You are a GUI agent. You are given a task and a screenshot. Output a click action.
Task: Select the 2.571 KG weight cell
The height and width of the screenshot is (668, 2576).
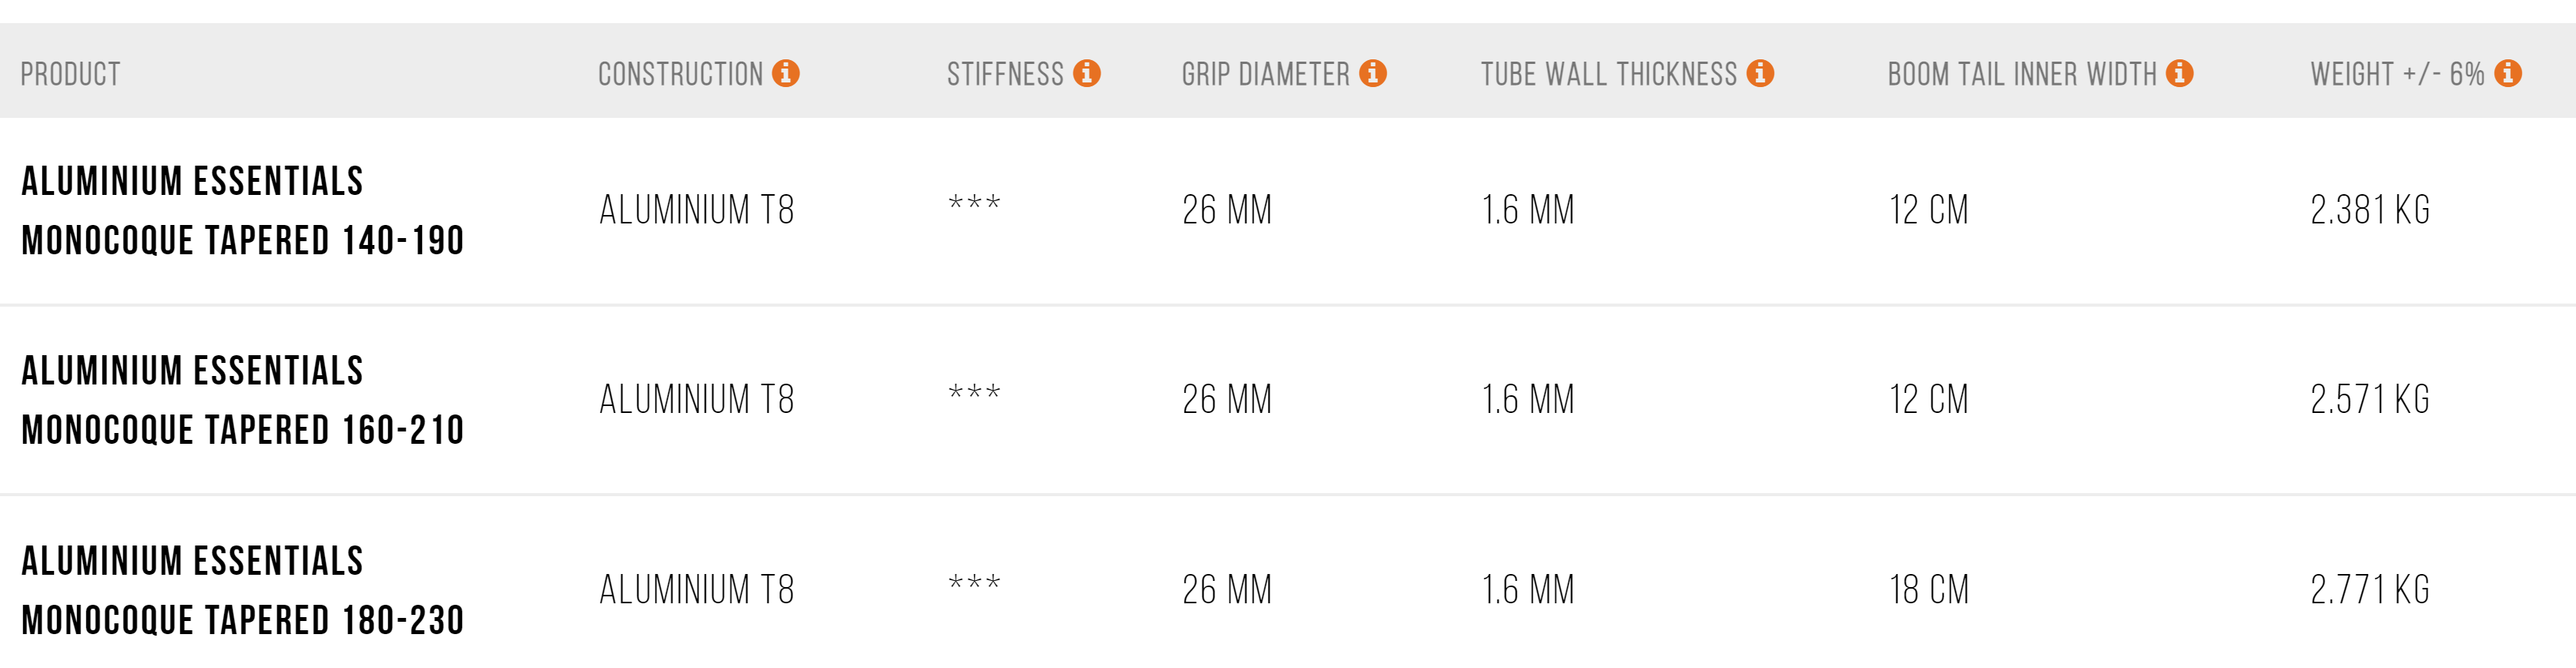(x=2370, y=400)
